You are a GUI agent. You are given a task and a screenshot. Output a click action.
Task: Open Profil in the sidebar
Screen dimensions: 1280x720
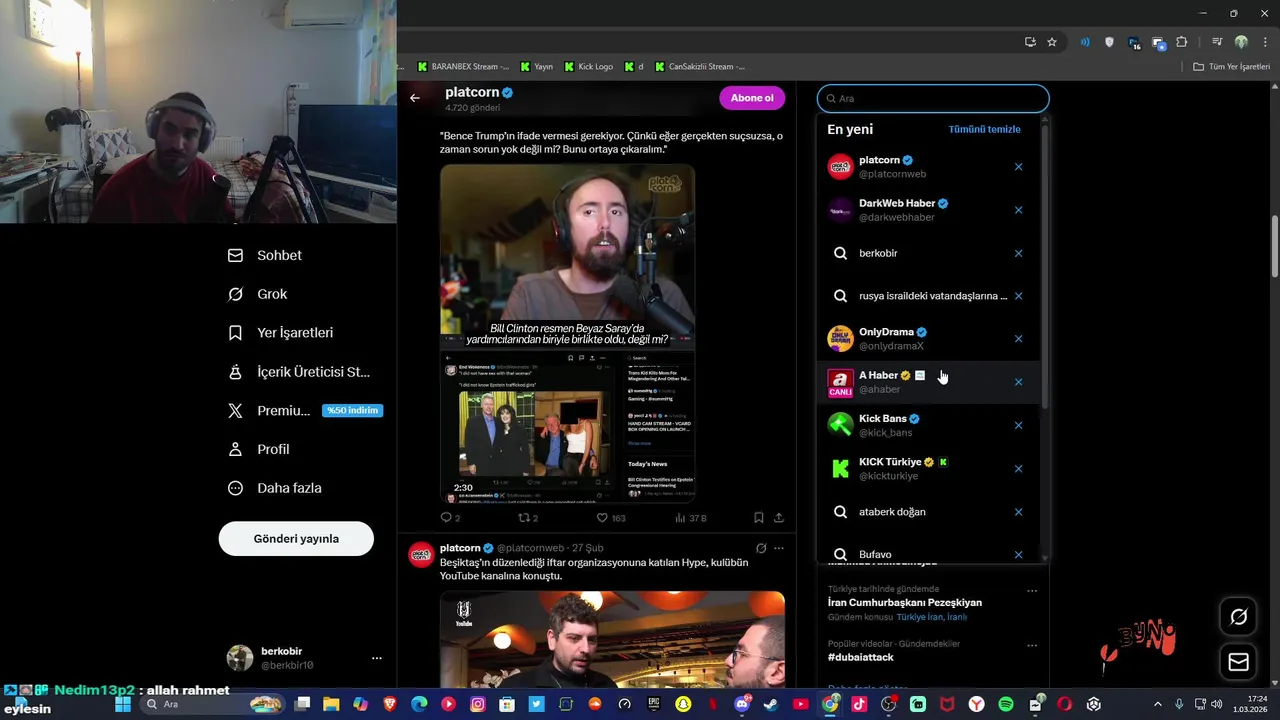(259, 449)
